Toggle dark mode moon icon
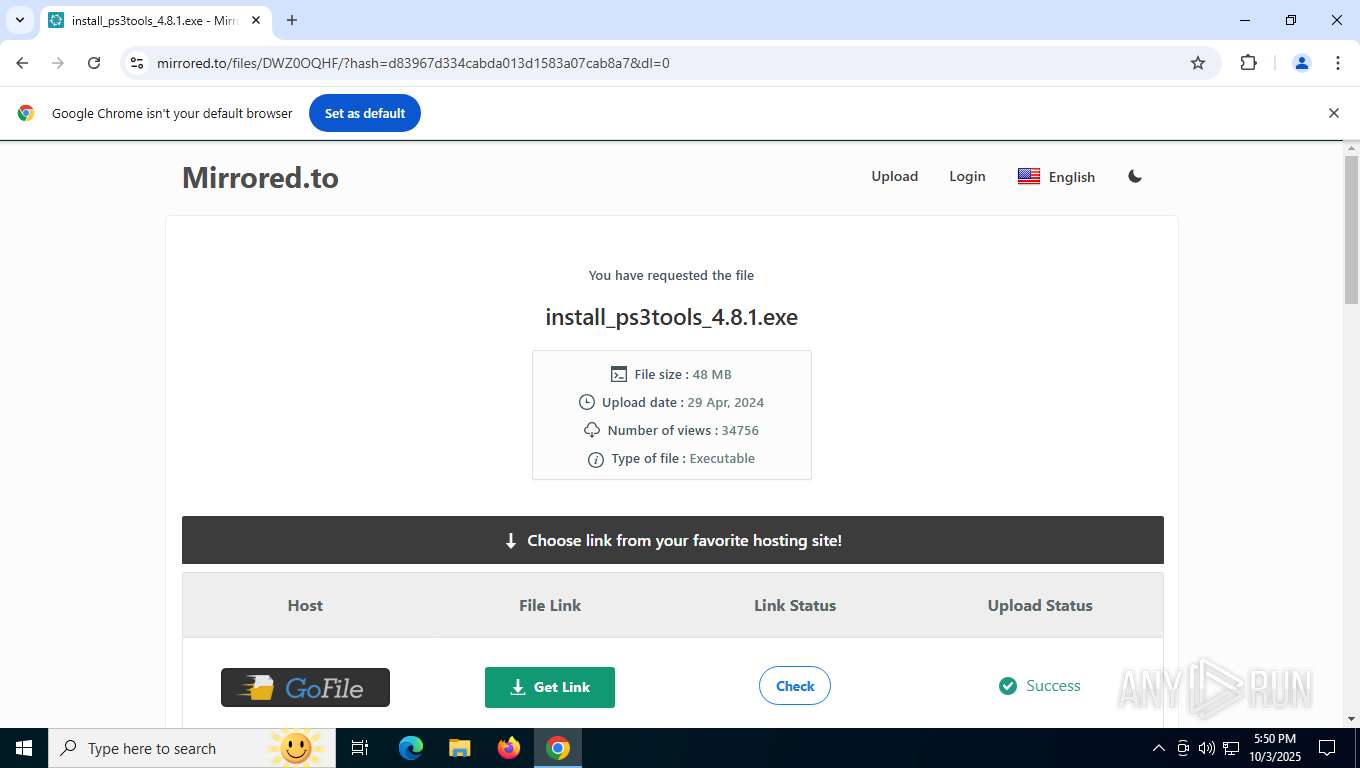Screen dimensions: 1360x768 tap(1135, 176)
